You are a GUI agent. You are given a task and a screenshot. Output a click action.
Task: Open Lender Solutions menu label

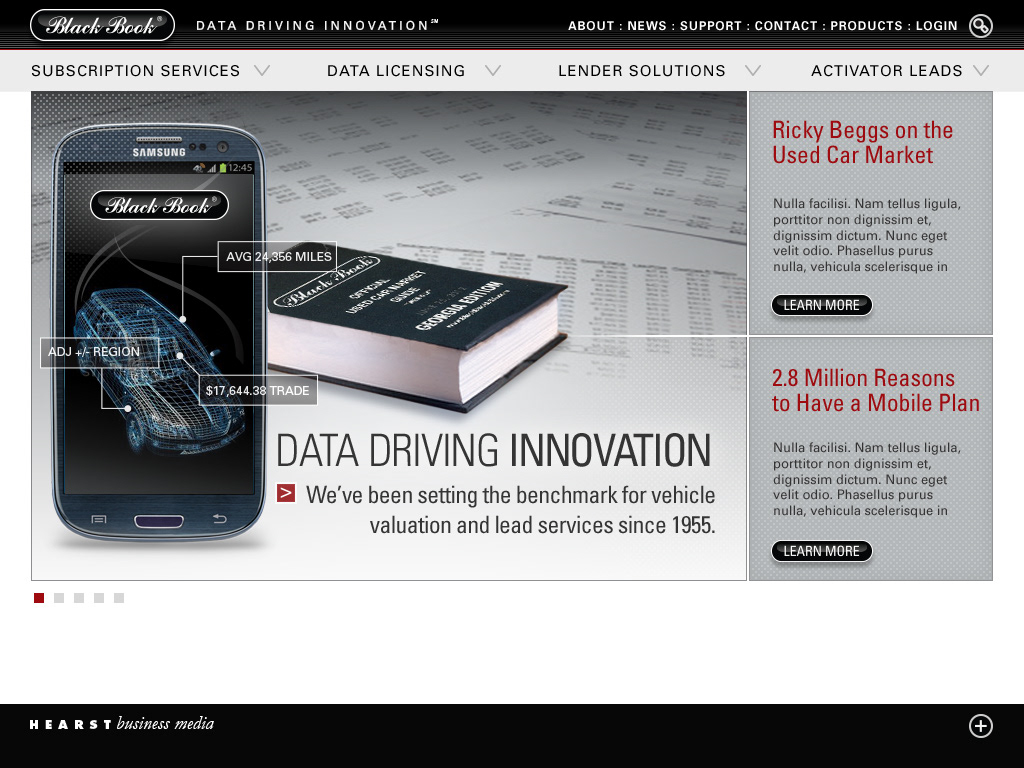pos(642,71)
